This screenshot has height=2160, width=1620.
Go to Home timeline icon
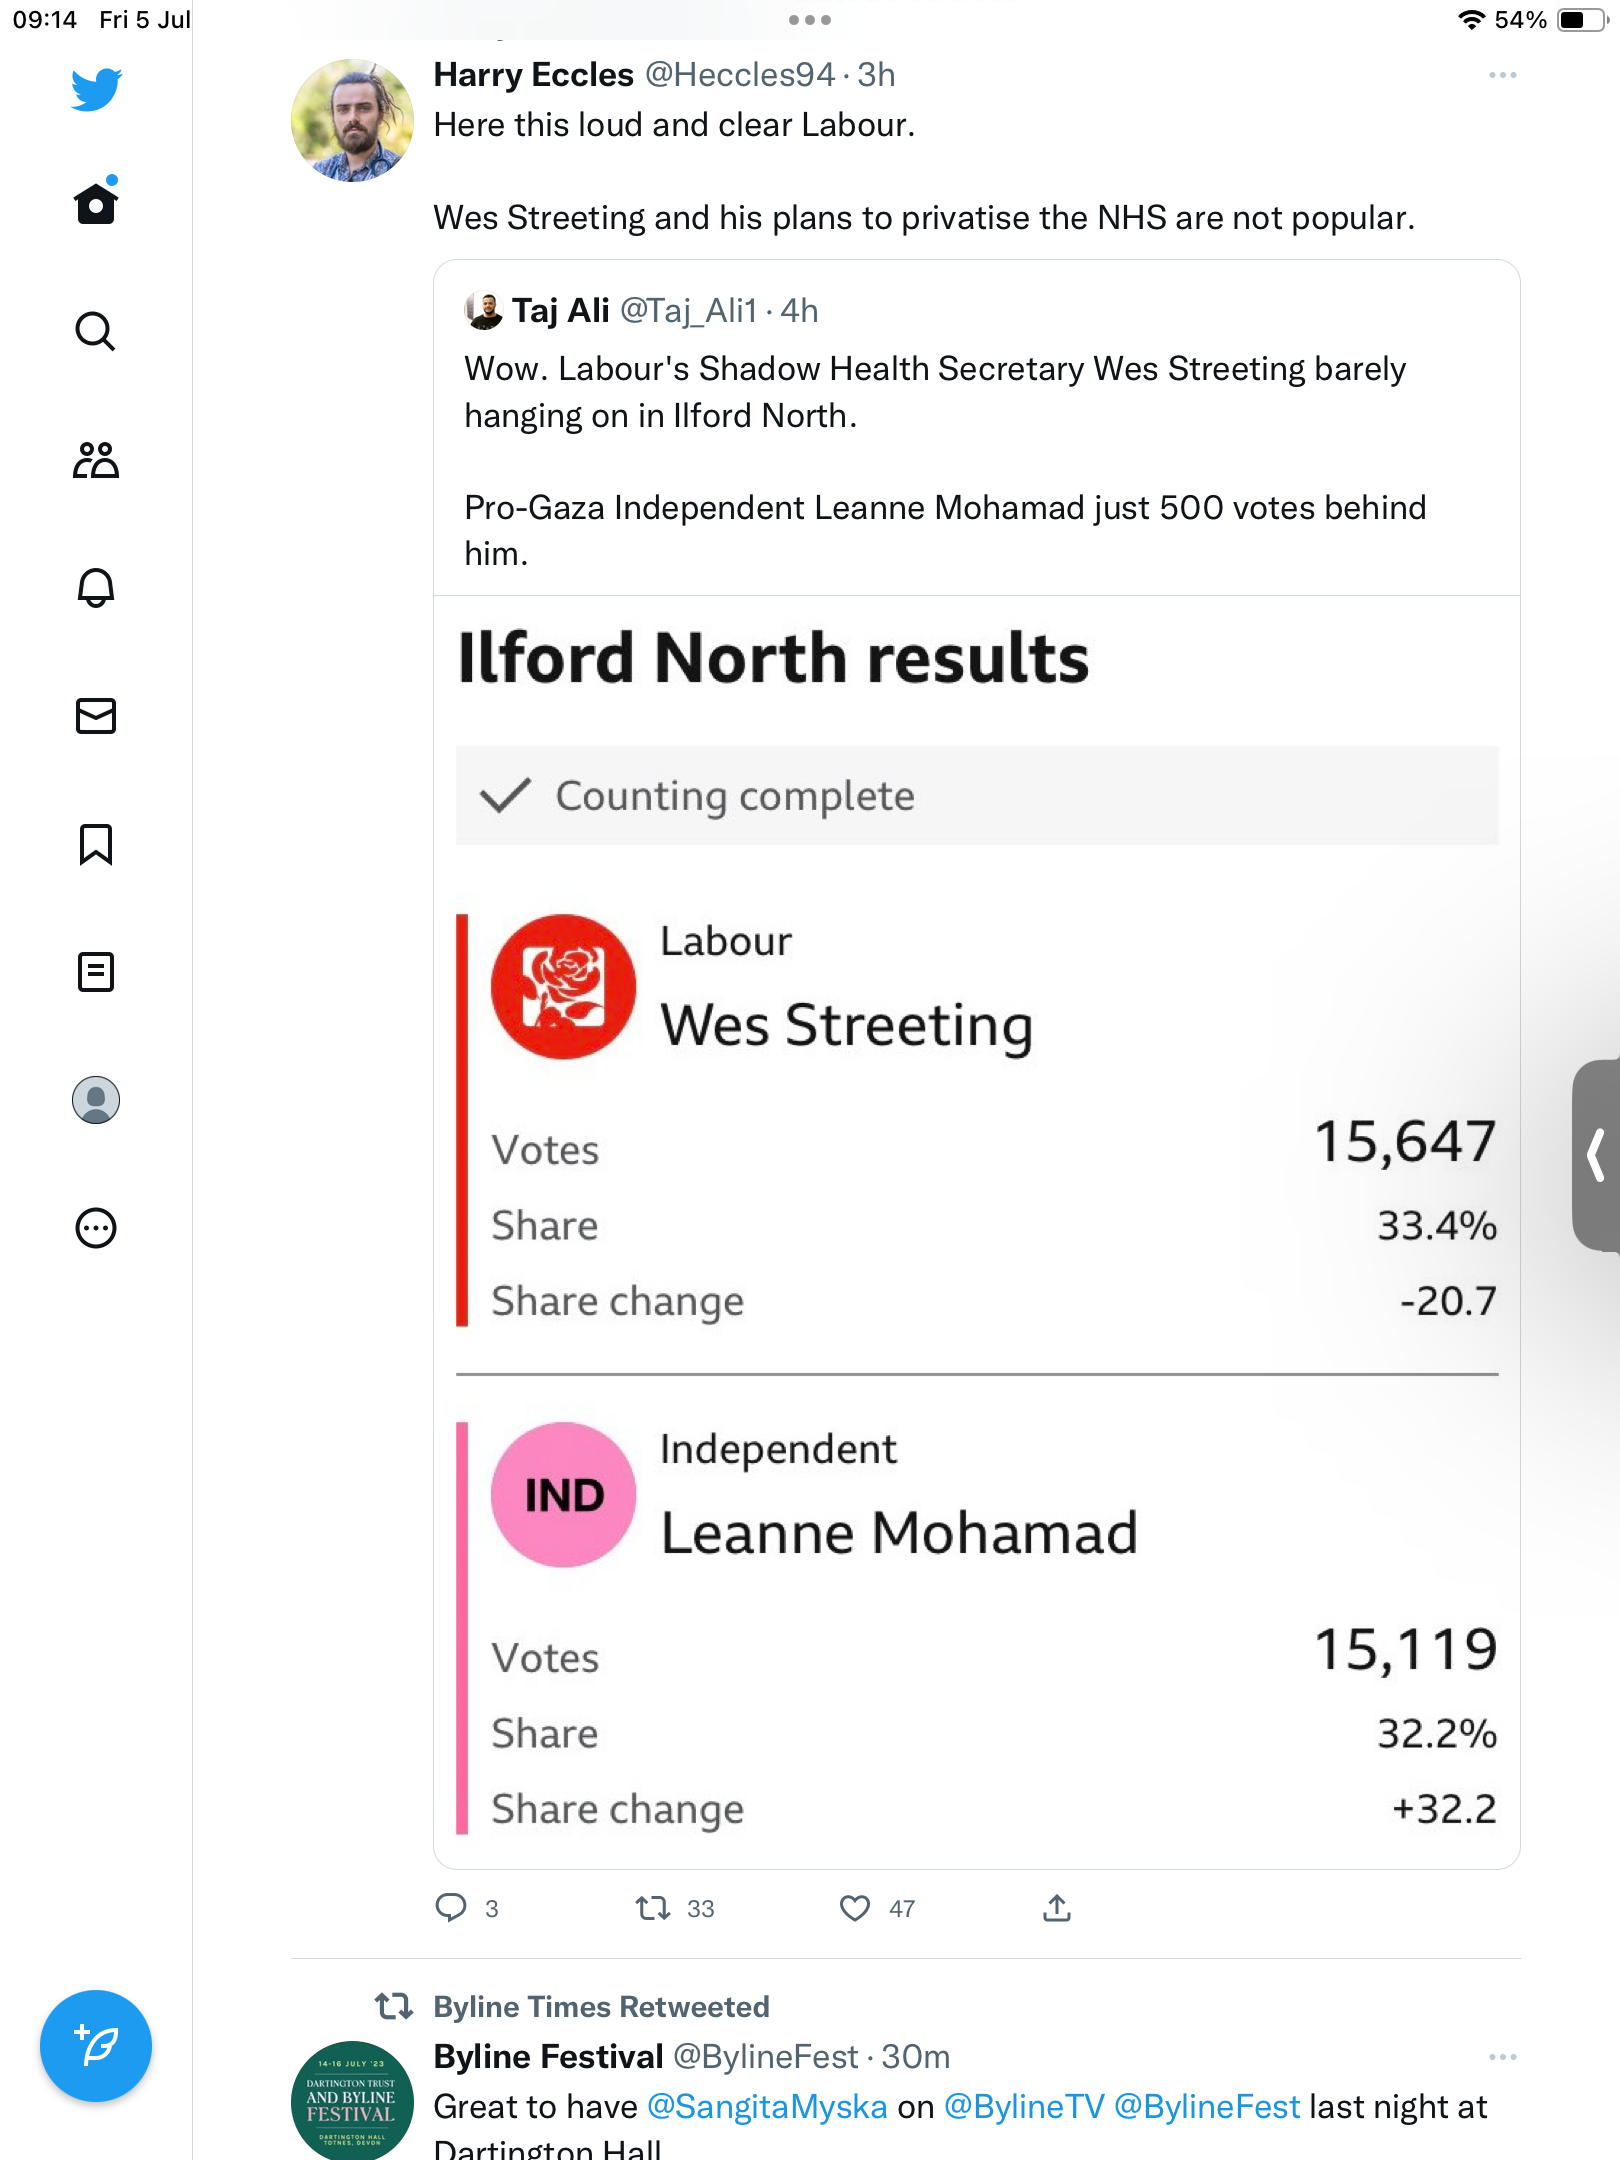coord(96,203)
